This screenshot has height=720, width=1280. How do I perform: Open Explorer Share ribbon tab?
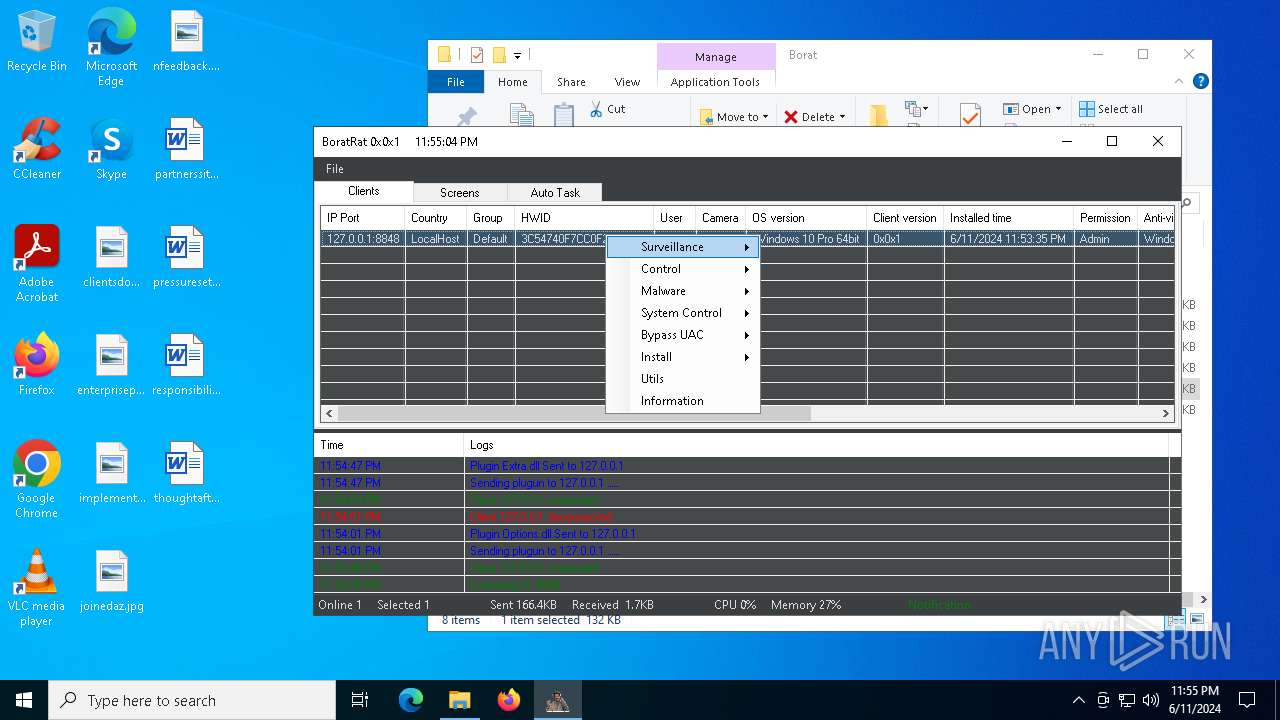(571, 82)
